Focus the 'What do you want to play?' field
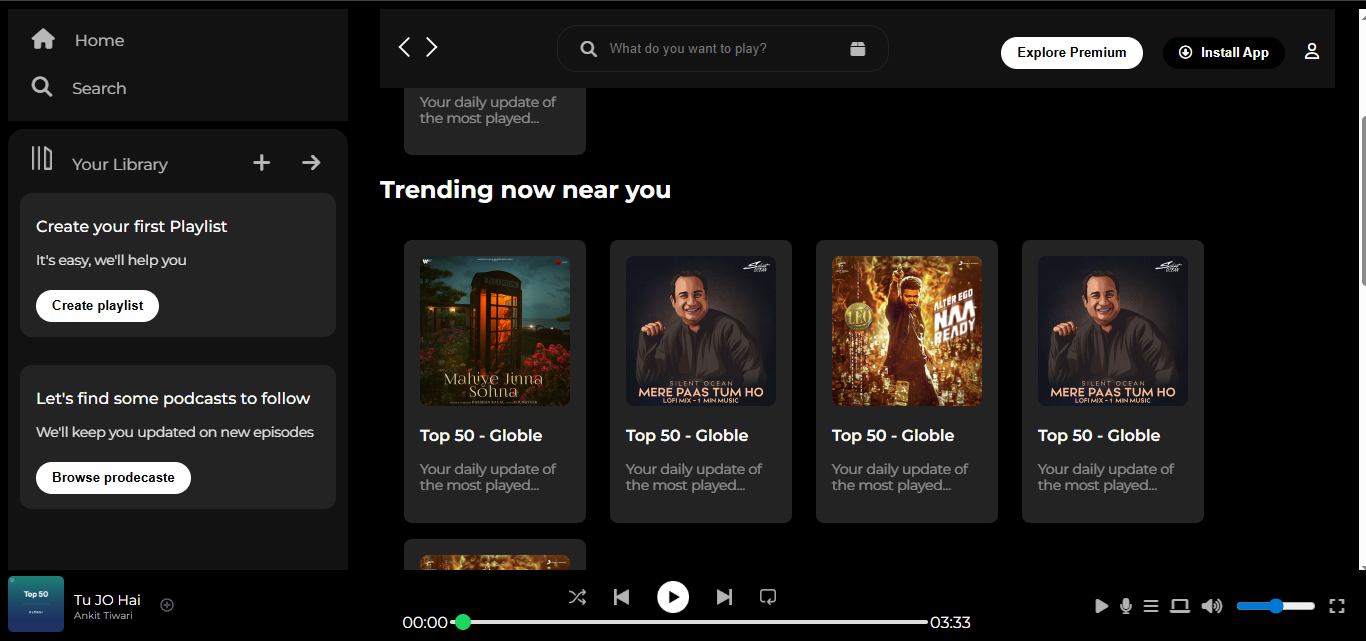This screenshot has width=1366, height=641. point(723,48)
